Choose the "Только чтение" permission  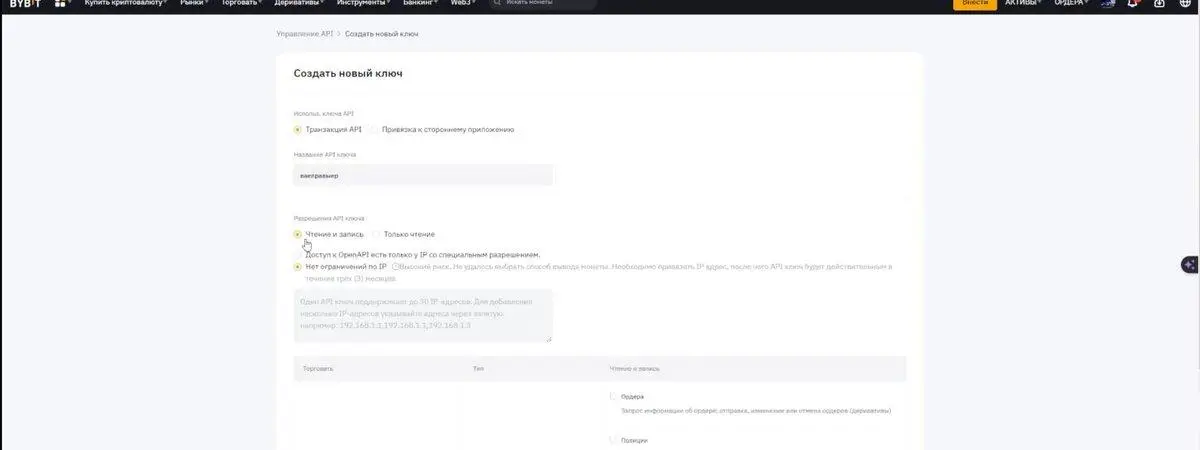[x=376, y=234]
